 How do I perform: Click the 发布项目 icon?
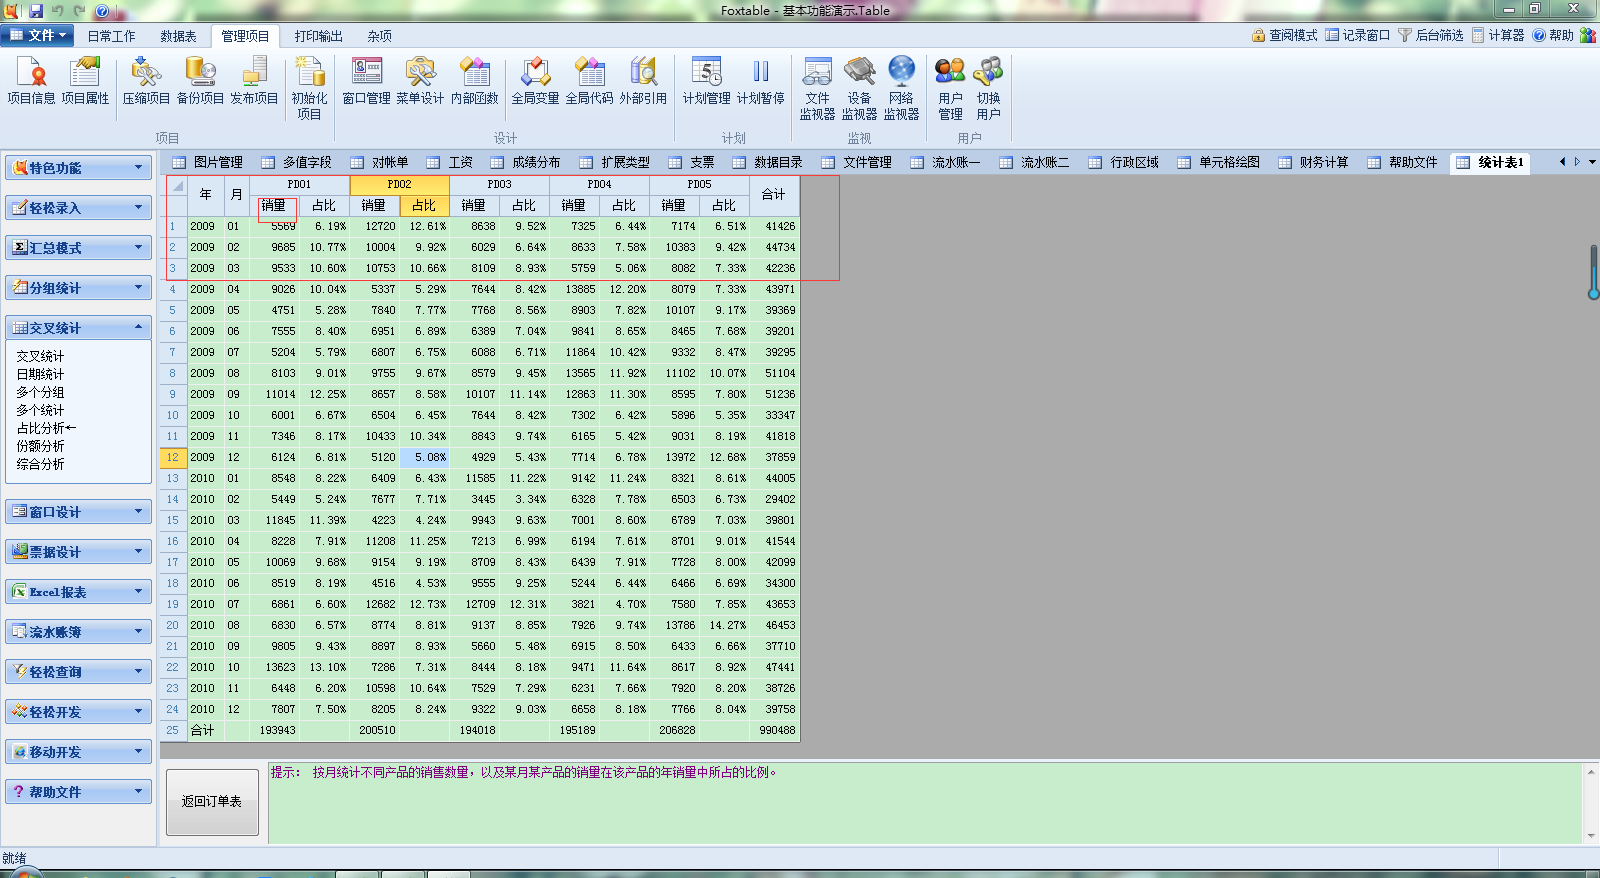(254, 81)
